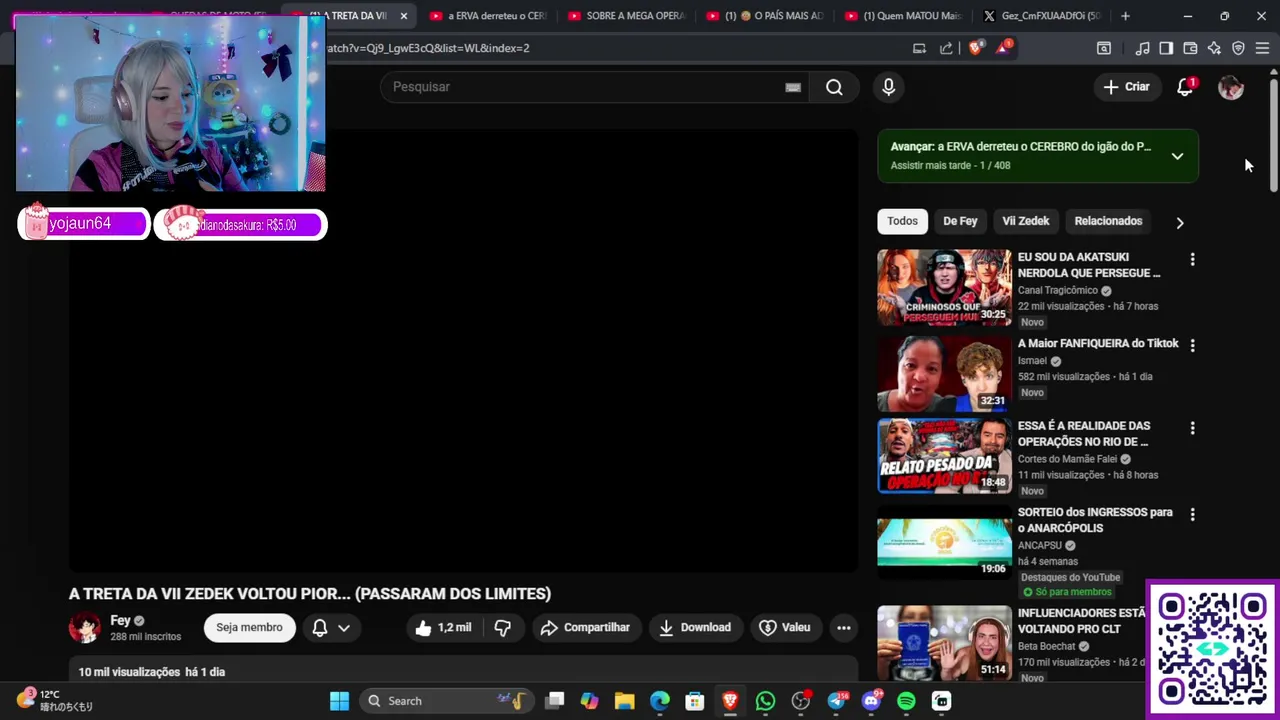This screenshot has width=1280, height=720.
Task: Click the YouTube search magnifier button
Action: point(834,87)
